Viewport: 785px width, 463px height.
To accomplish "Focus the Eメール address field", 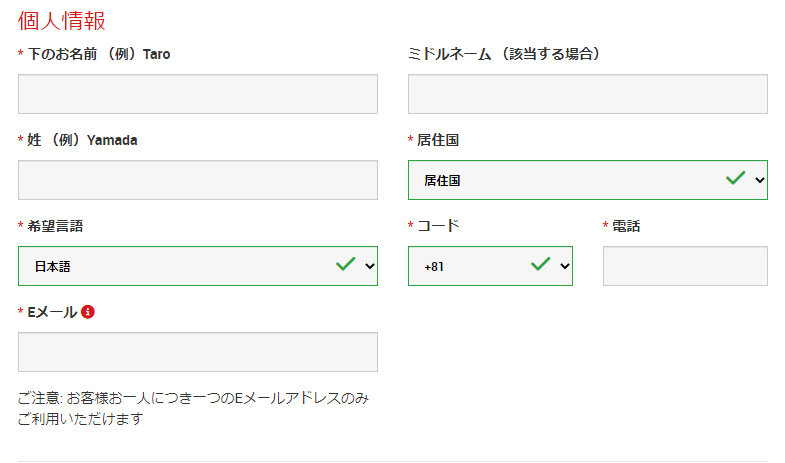I will pos(198,352).
